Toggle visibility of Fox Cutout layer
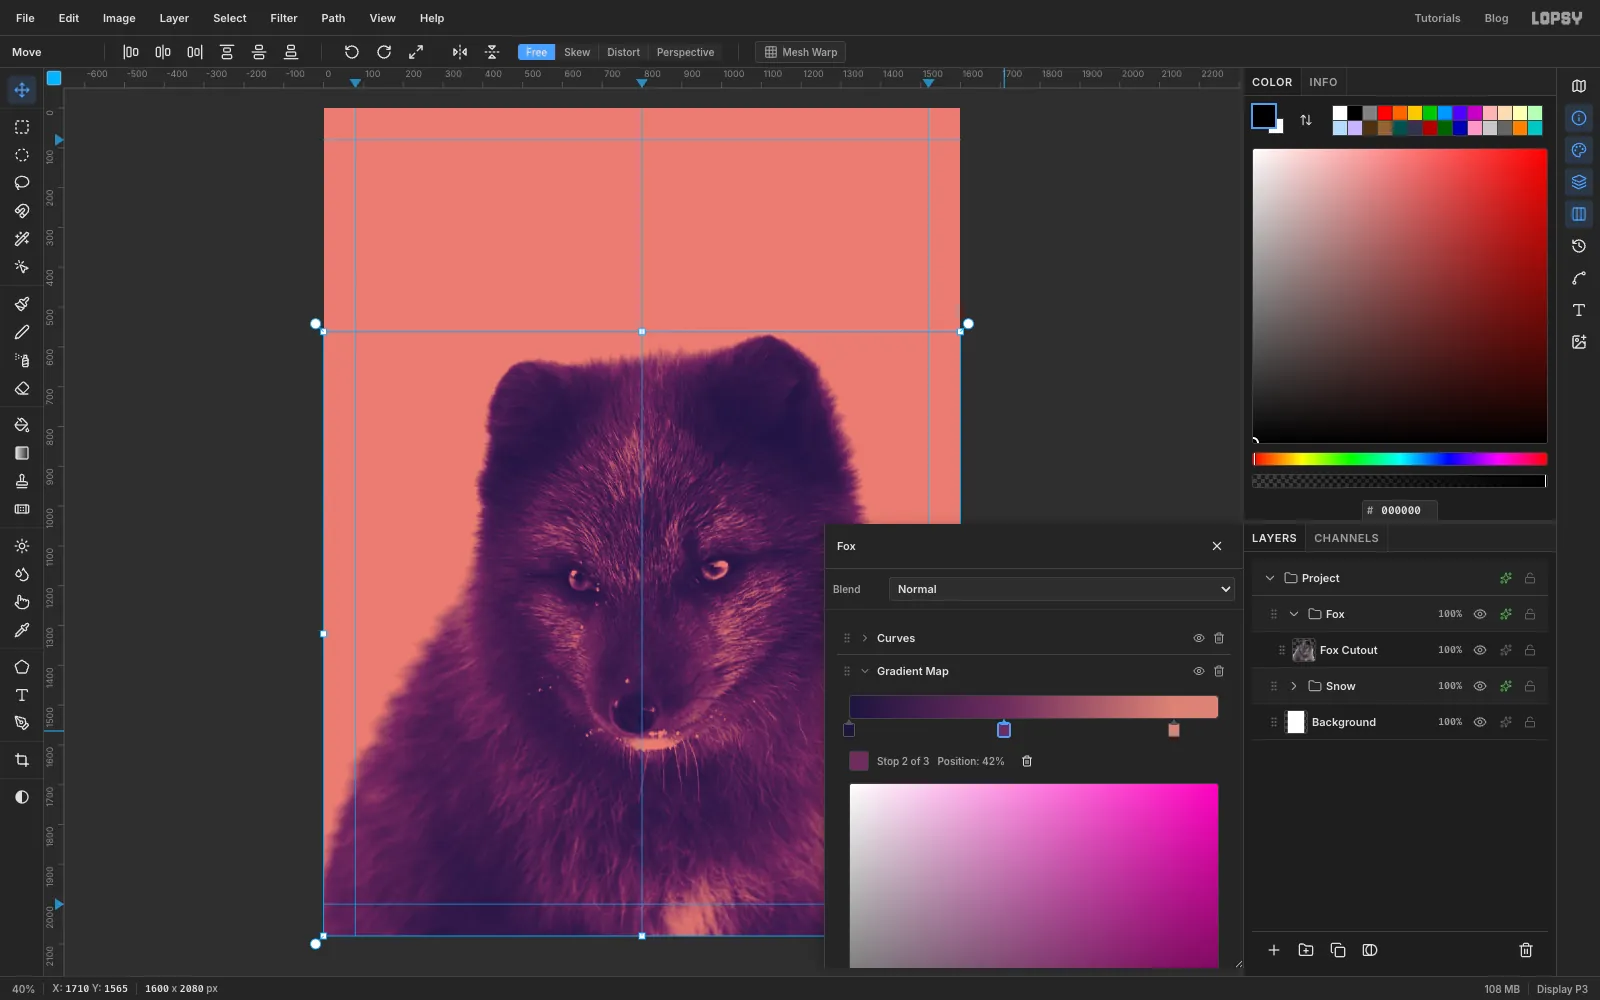The image size is (1600, 1000). coord(1480,650)
